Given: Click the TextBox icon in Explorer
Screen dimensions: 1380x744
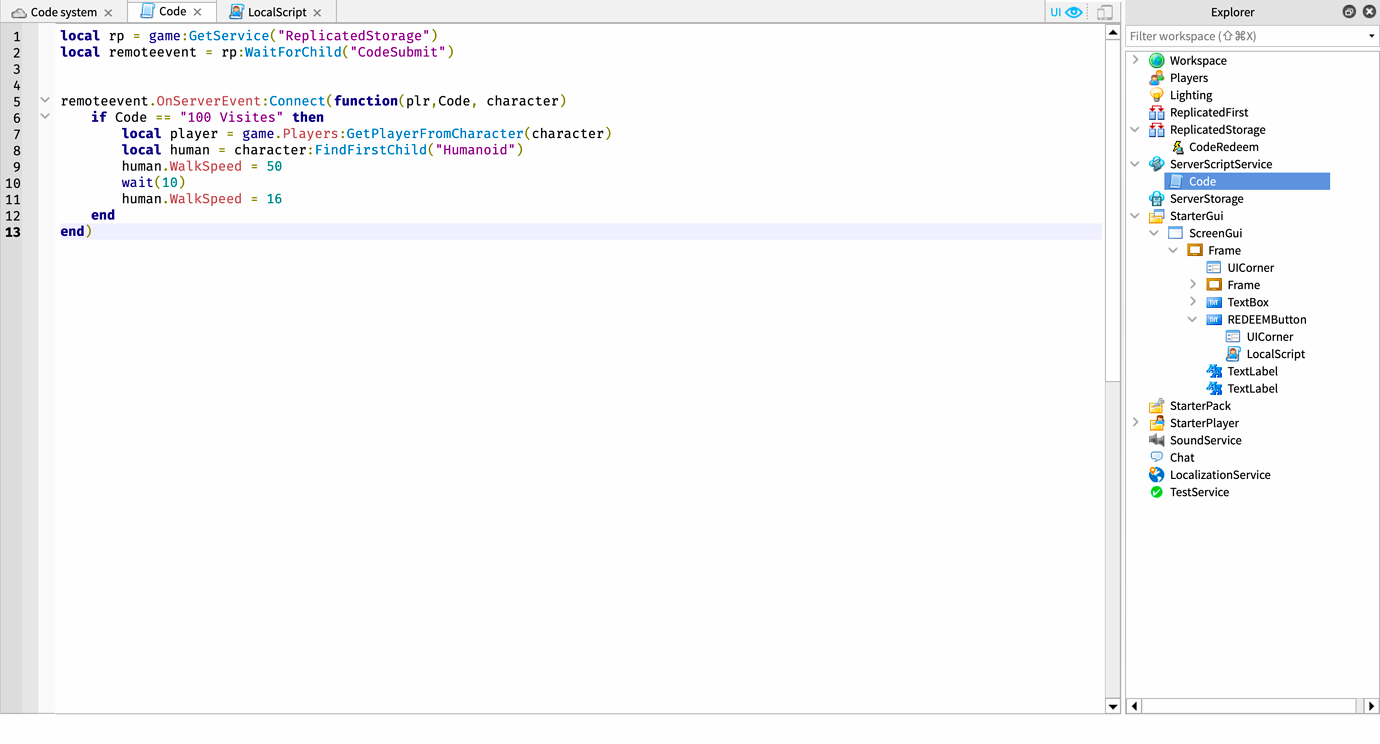Looking at the screenshot, I should pyautogui.click(x=1214, y=302).
